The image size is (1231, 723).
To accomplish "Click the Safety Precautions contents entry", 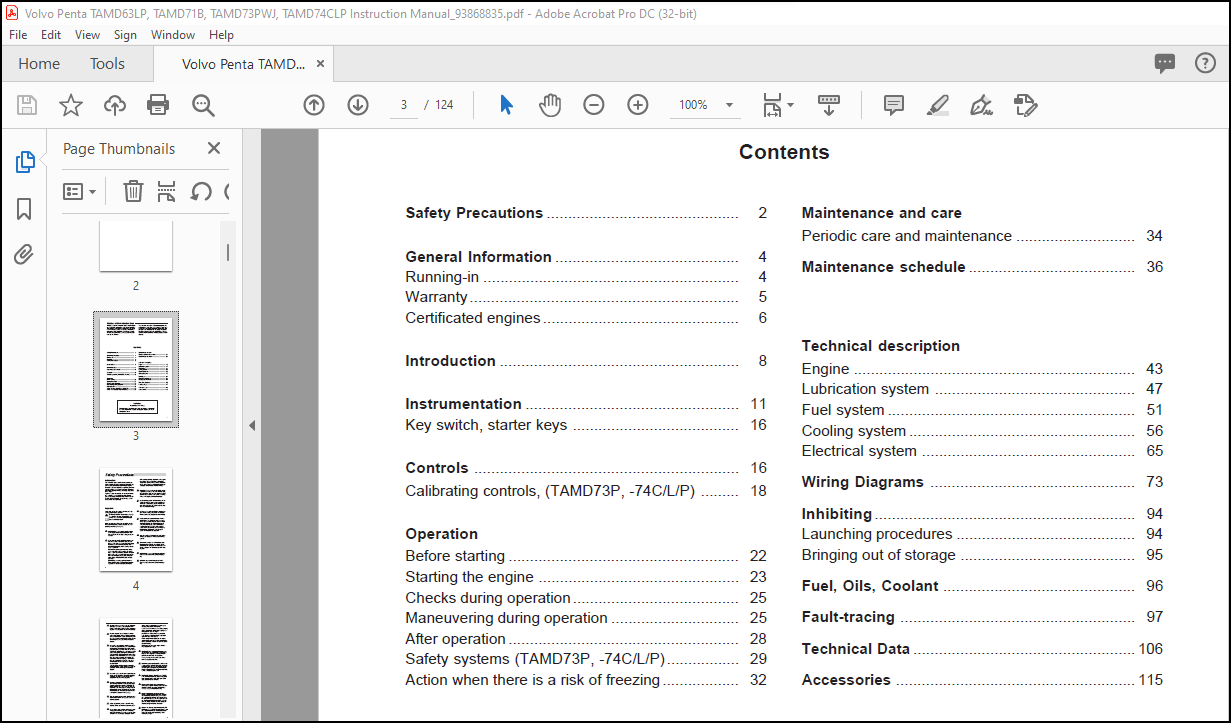I will (586, 213).
